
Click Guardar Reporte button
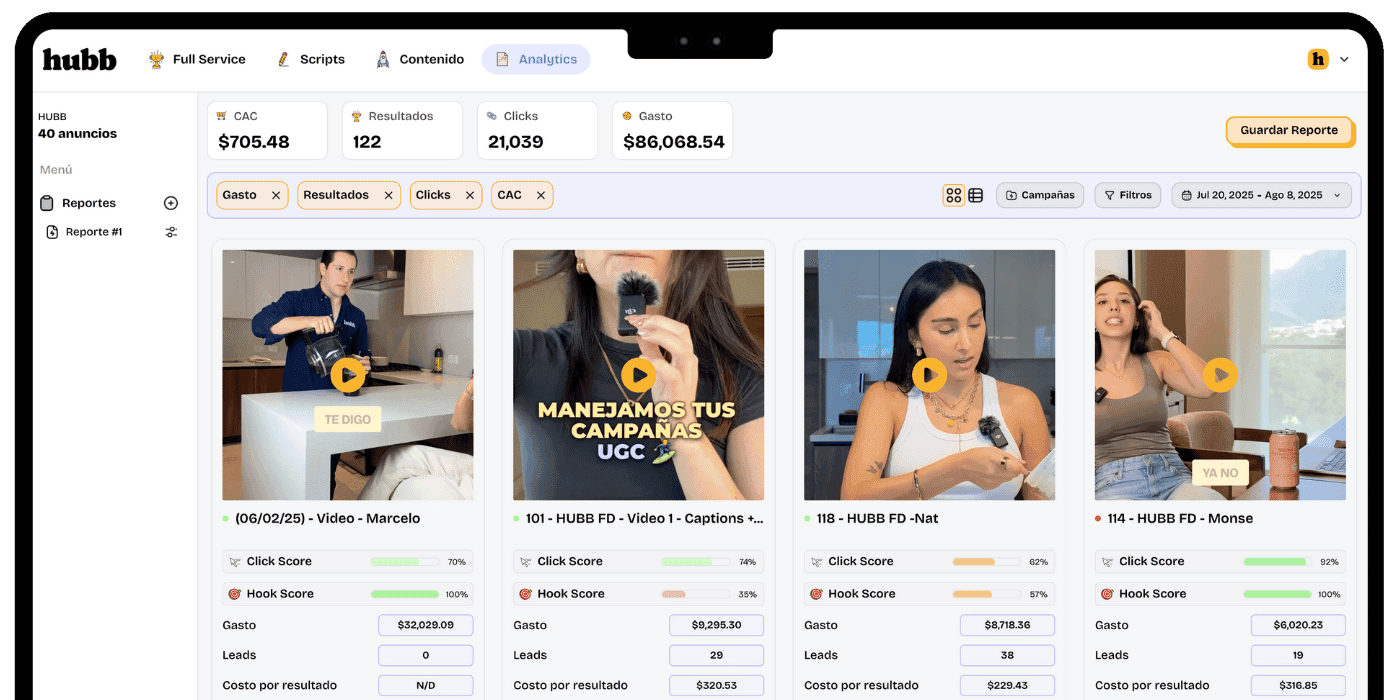point(1289,131)
